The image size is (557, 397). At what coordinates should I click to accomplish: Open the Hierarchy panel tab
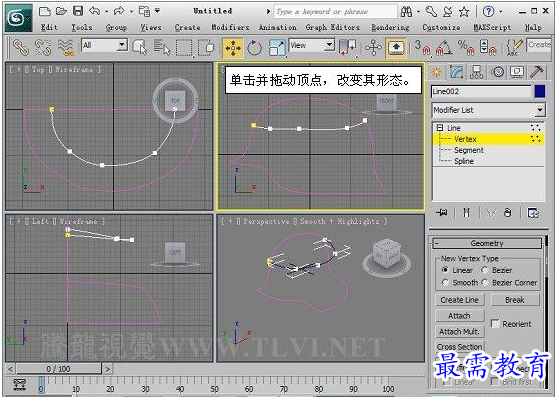point(476,72)
